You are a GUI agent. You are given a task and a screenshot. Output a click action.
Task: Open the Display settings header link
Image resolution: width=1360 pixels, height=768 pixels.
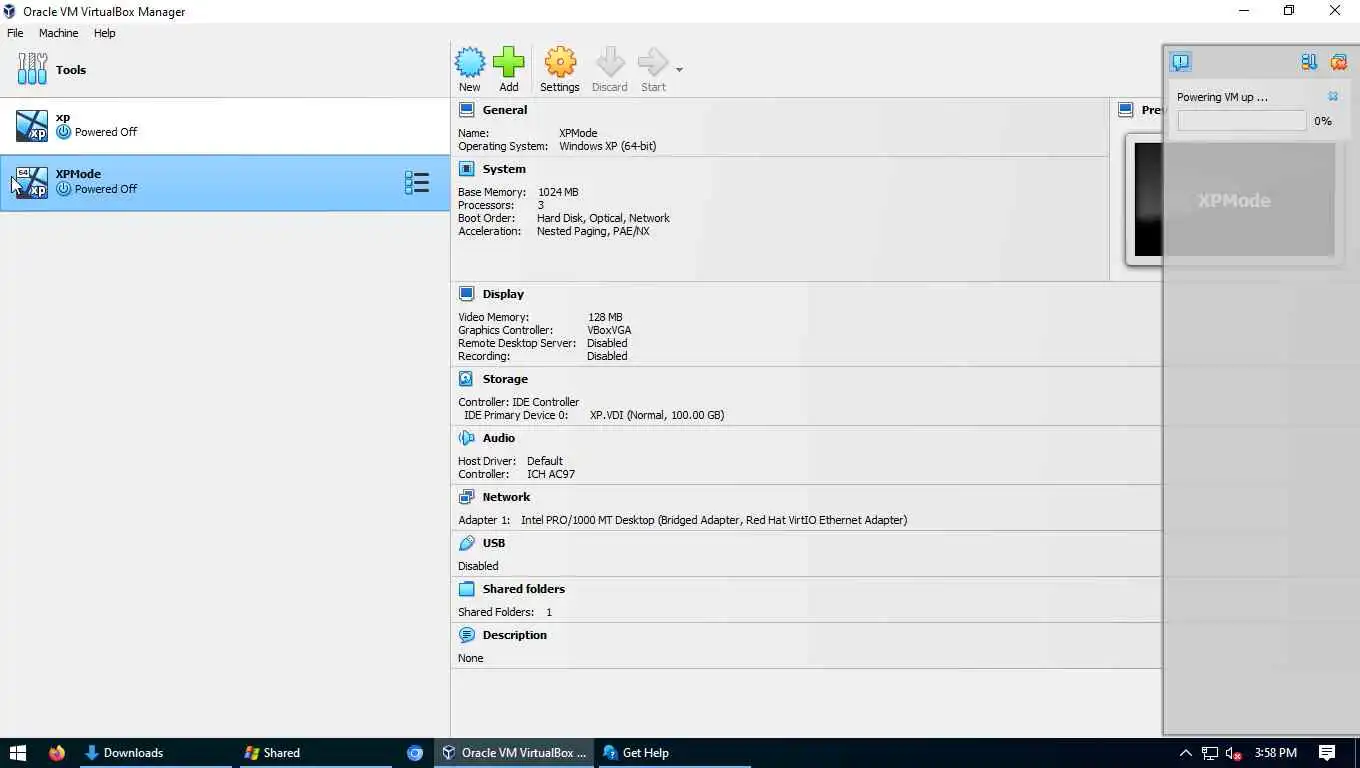click(x=503, y=294)
